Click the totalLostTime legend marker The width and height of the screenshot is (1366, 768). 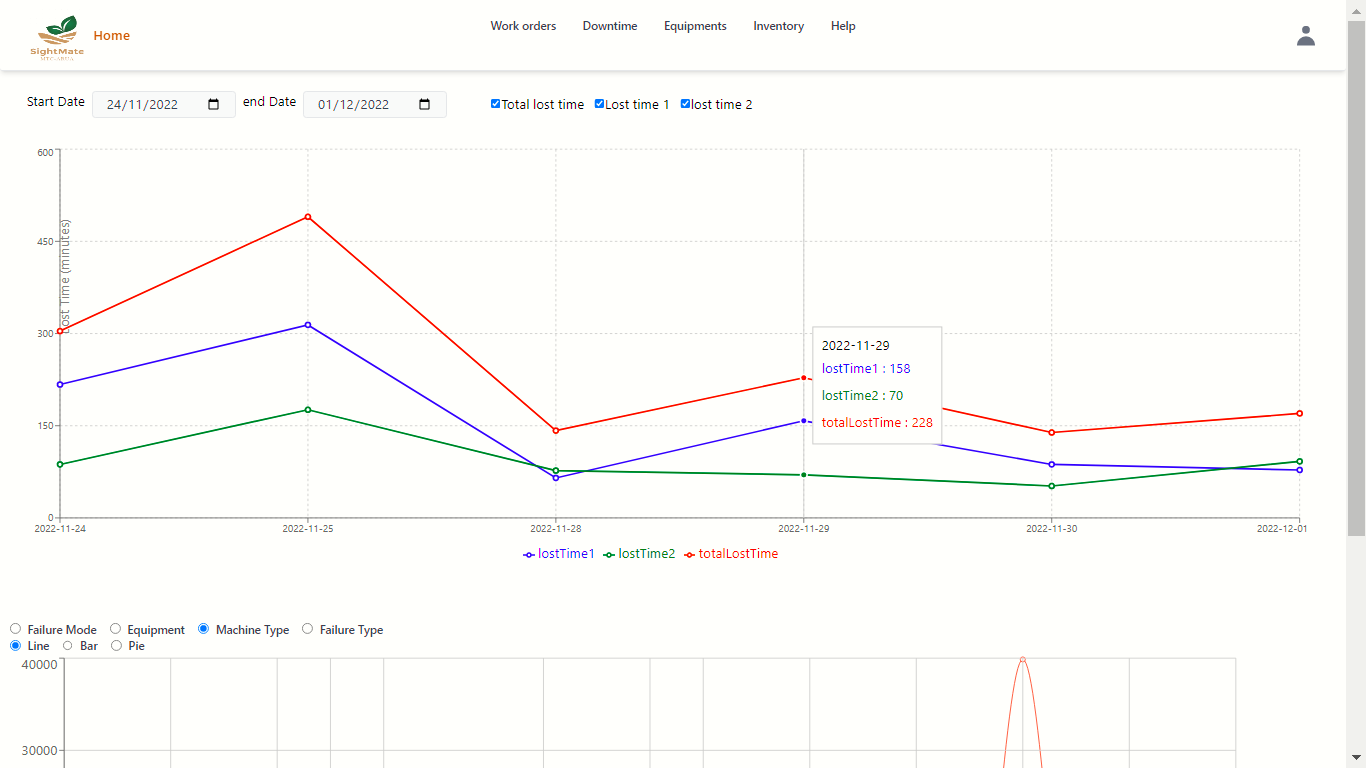tap(689, 555)
